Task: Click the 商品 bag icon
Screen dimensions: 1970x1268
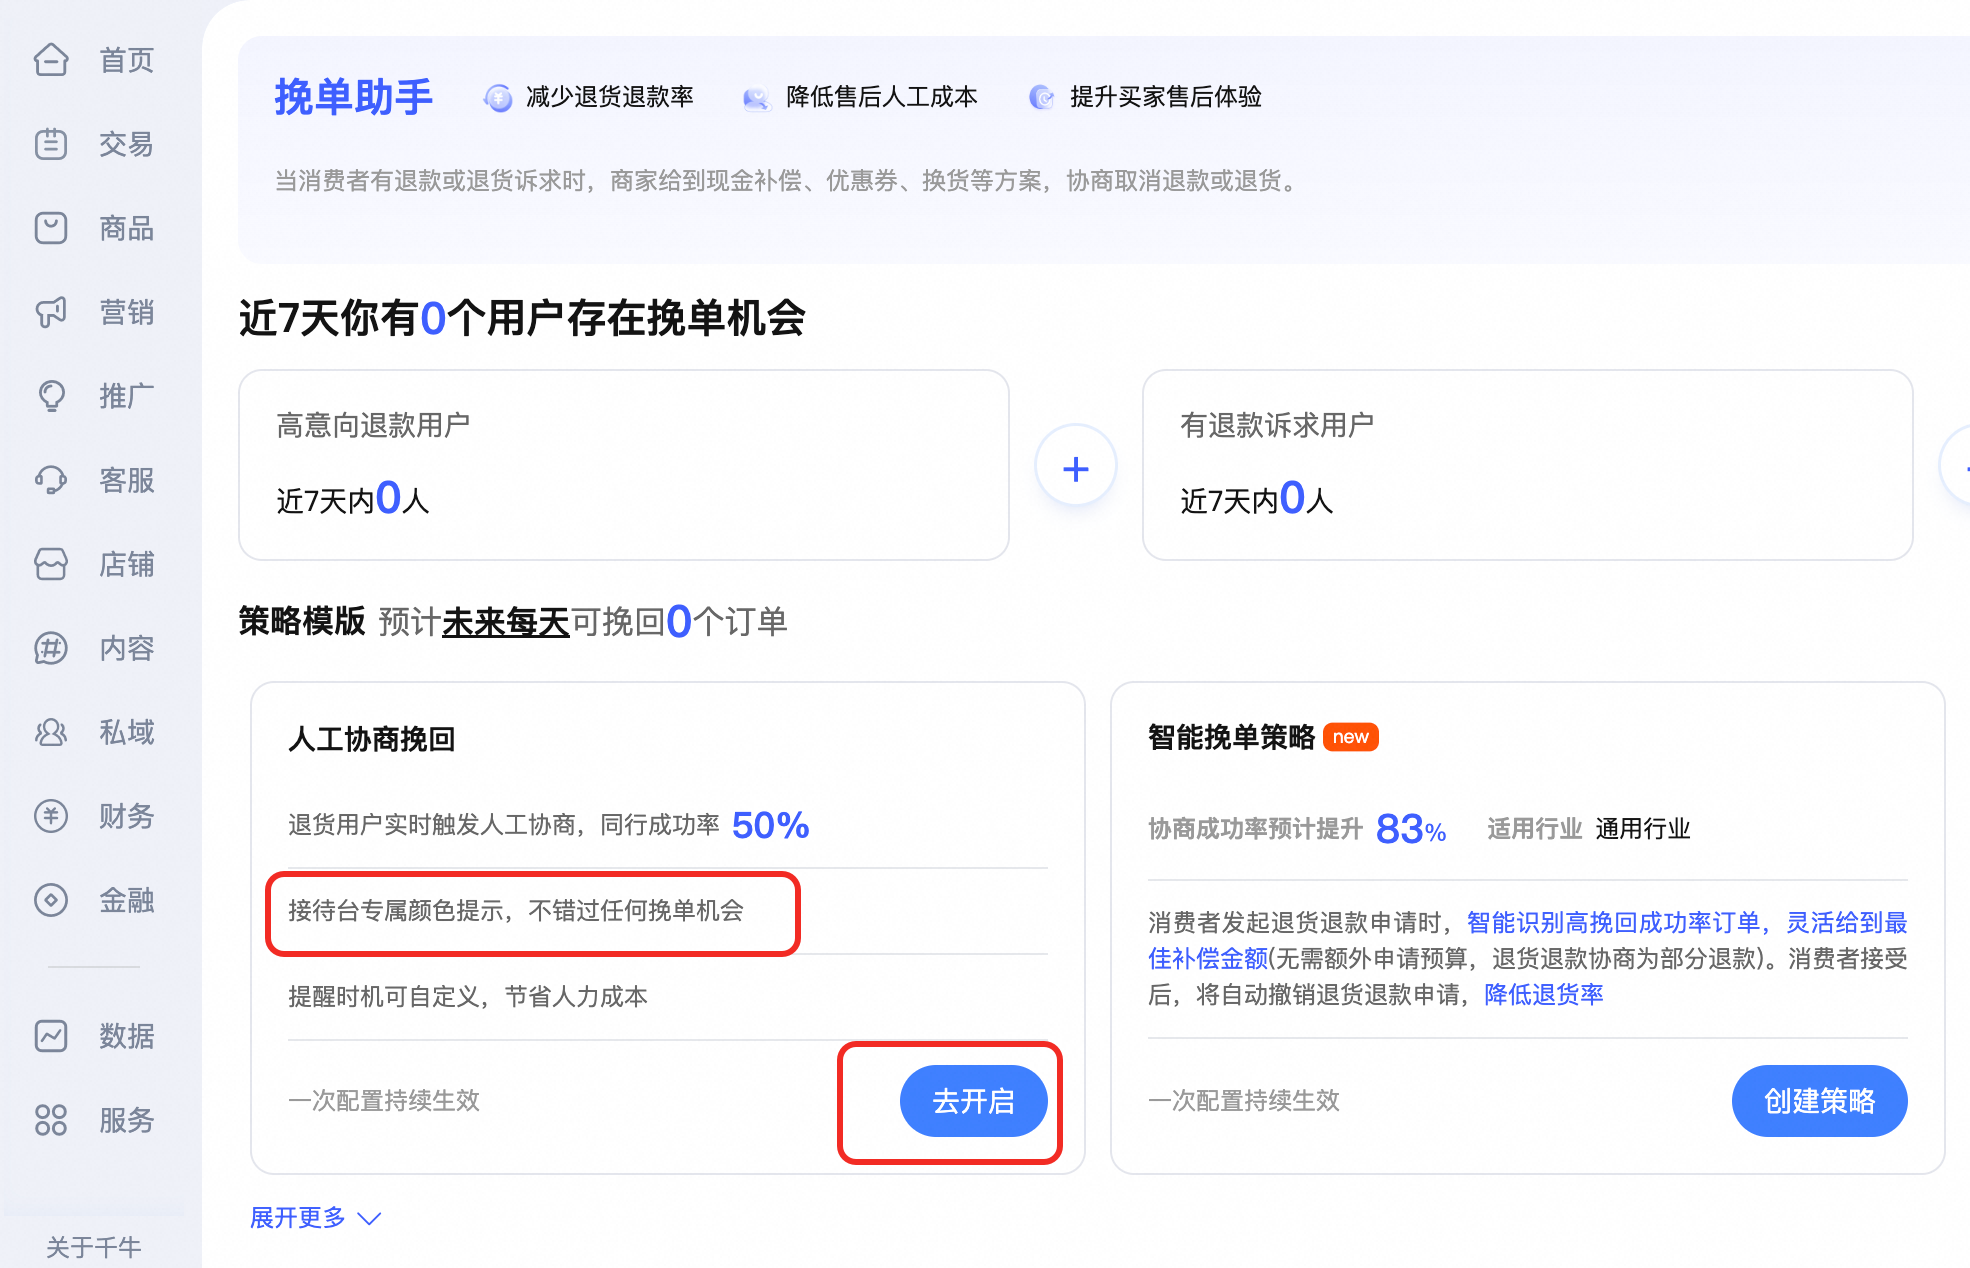Action: 51,228
